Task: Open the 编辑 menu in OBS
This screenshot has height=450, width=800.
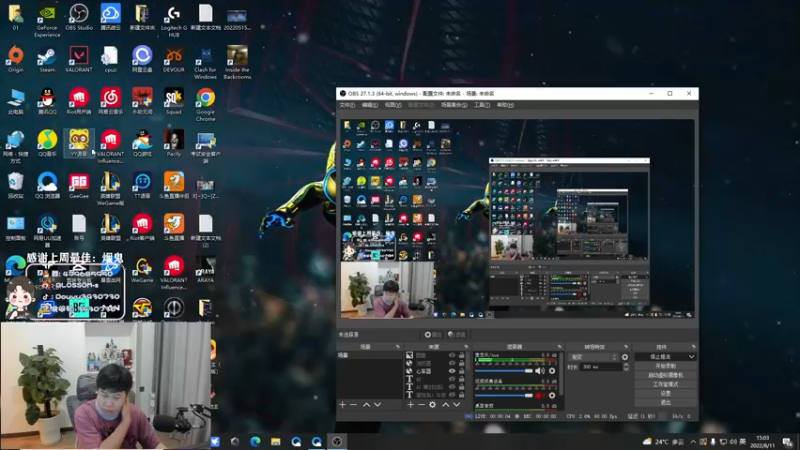Action: (370, 105)
